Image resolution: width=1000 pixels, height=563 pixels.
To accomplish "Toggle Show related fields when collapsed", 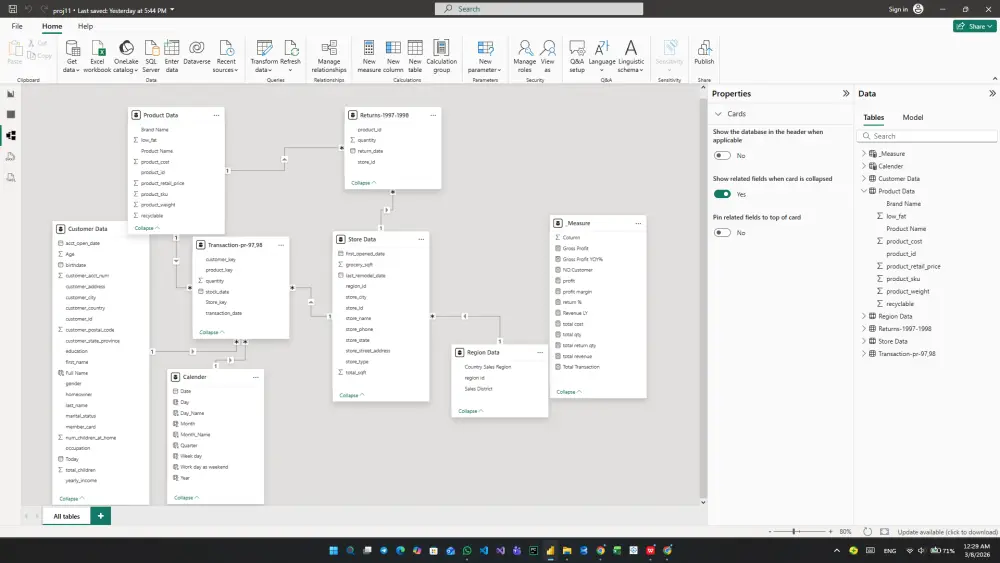I will pyautogui.click(x=722, y=194).
